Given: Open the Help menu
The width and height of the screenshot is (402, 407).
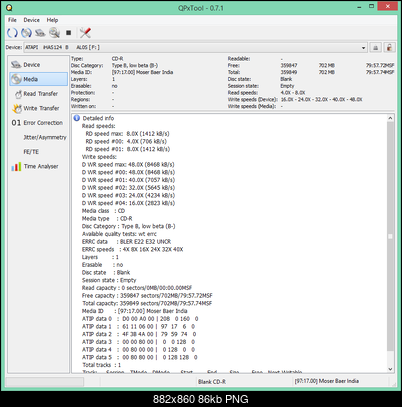Looking at the screenshot, I should pyautogui.click(x=52, y=20).
